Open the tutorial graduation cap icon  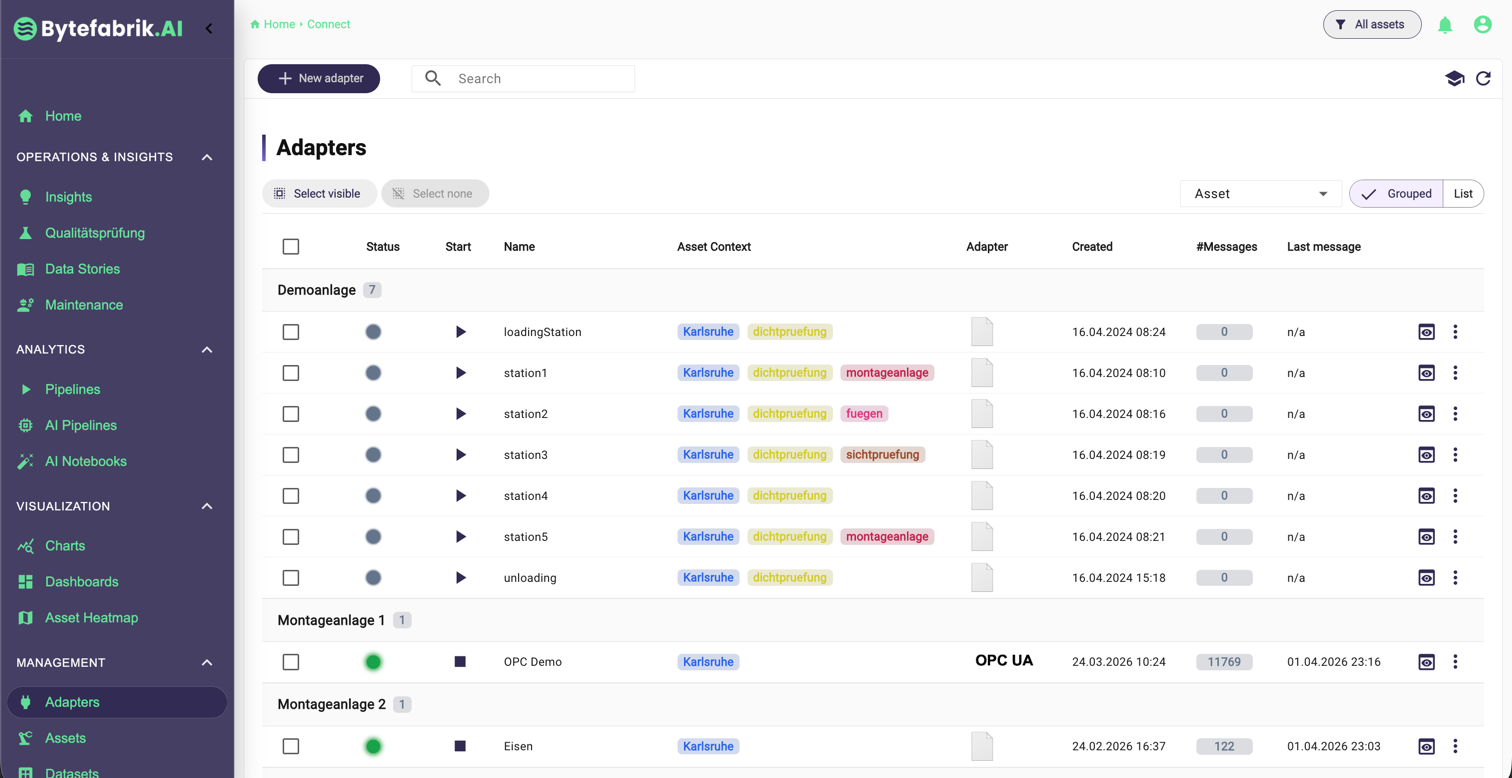1454,78
